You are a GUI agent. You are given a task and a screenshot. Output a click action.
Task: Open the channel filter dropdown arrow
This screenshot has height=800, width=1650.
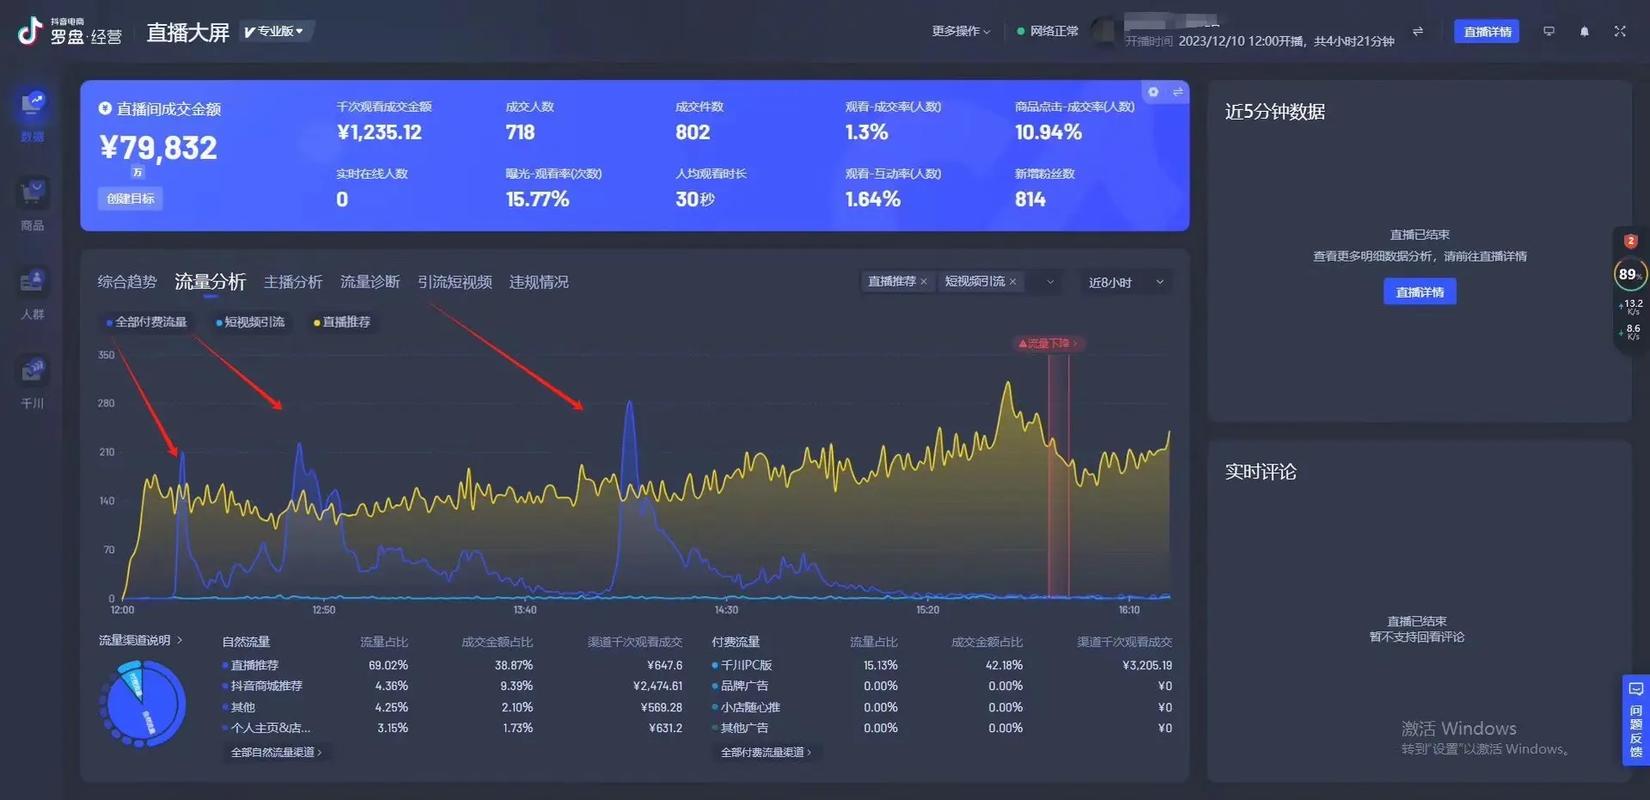[x=1050, y=282]
